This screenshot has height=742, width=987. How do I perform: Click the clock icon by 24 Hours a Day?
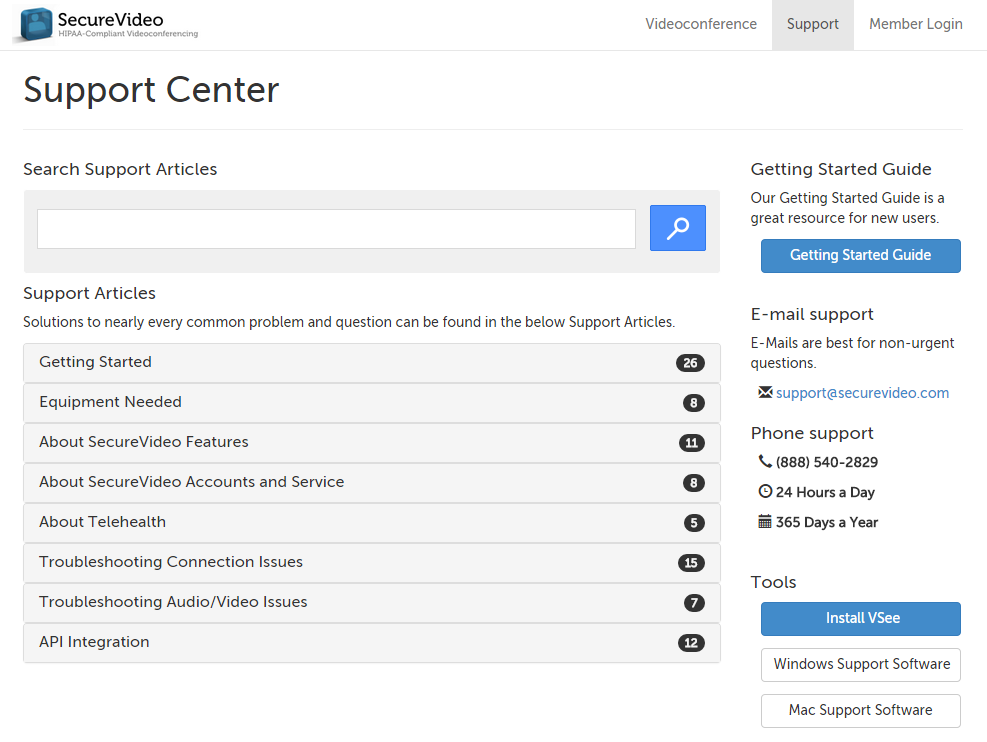click(765, 491)
